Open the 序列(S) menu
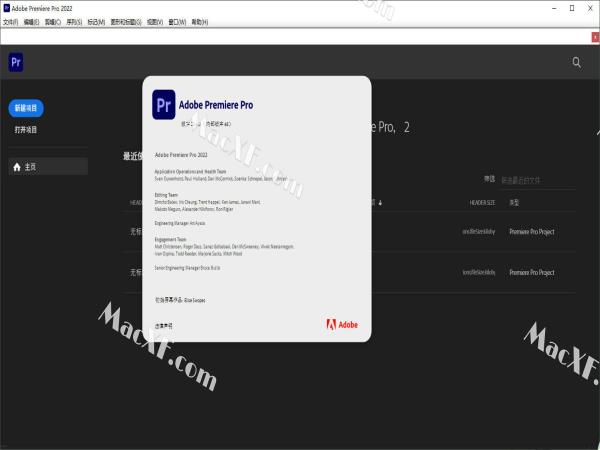Screen dimensions: 600x450 75,21
